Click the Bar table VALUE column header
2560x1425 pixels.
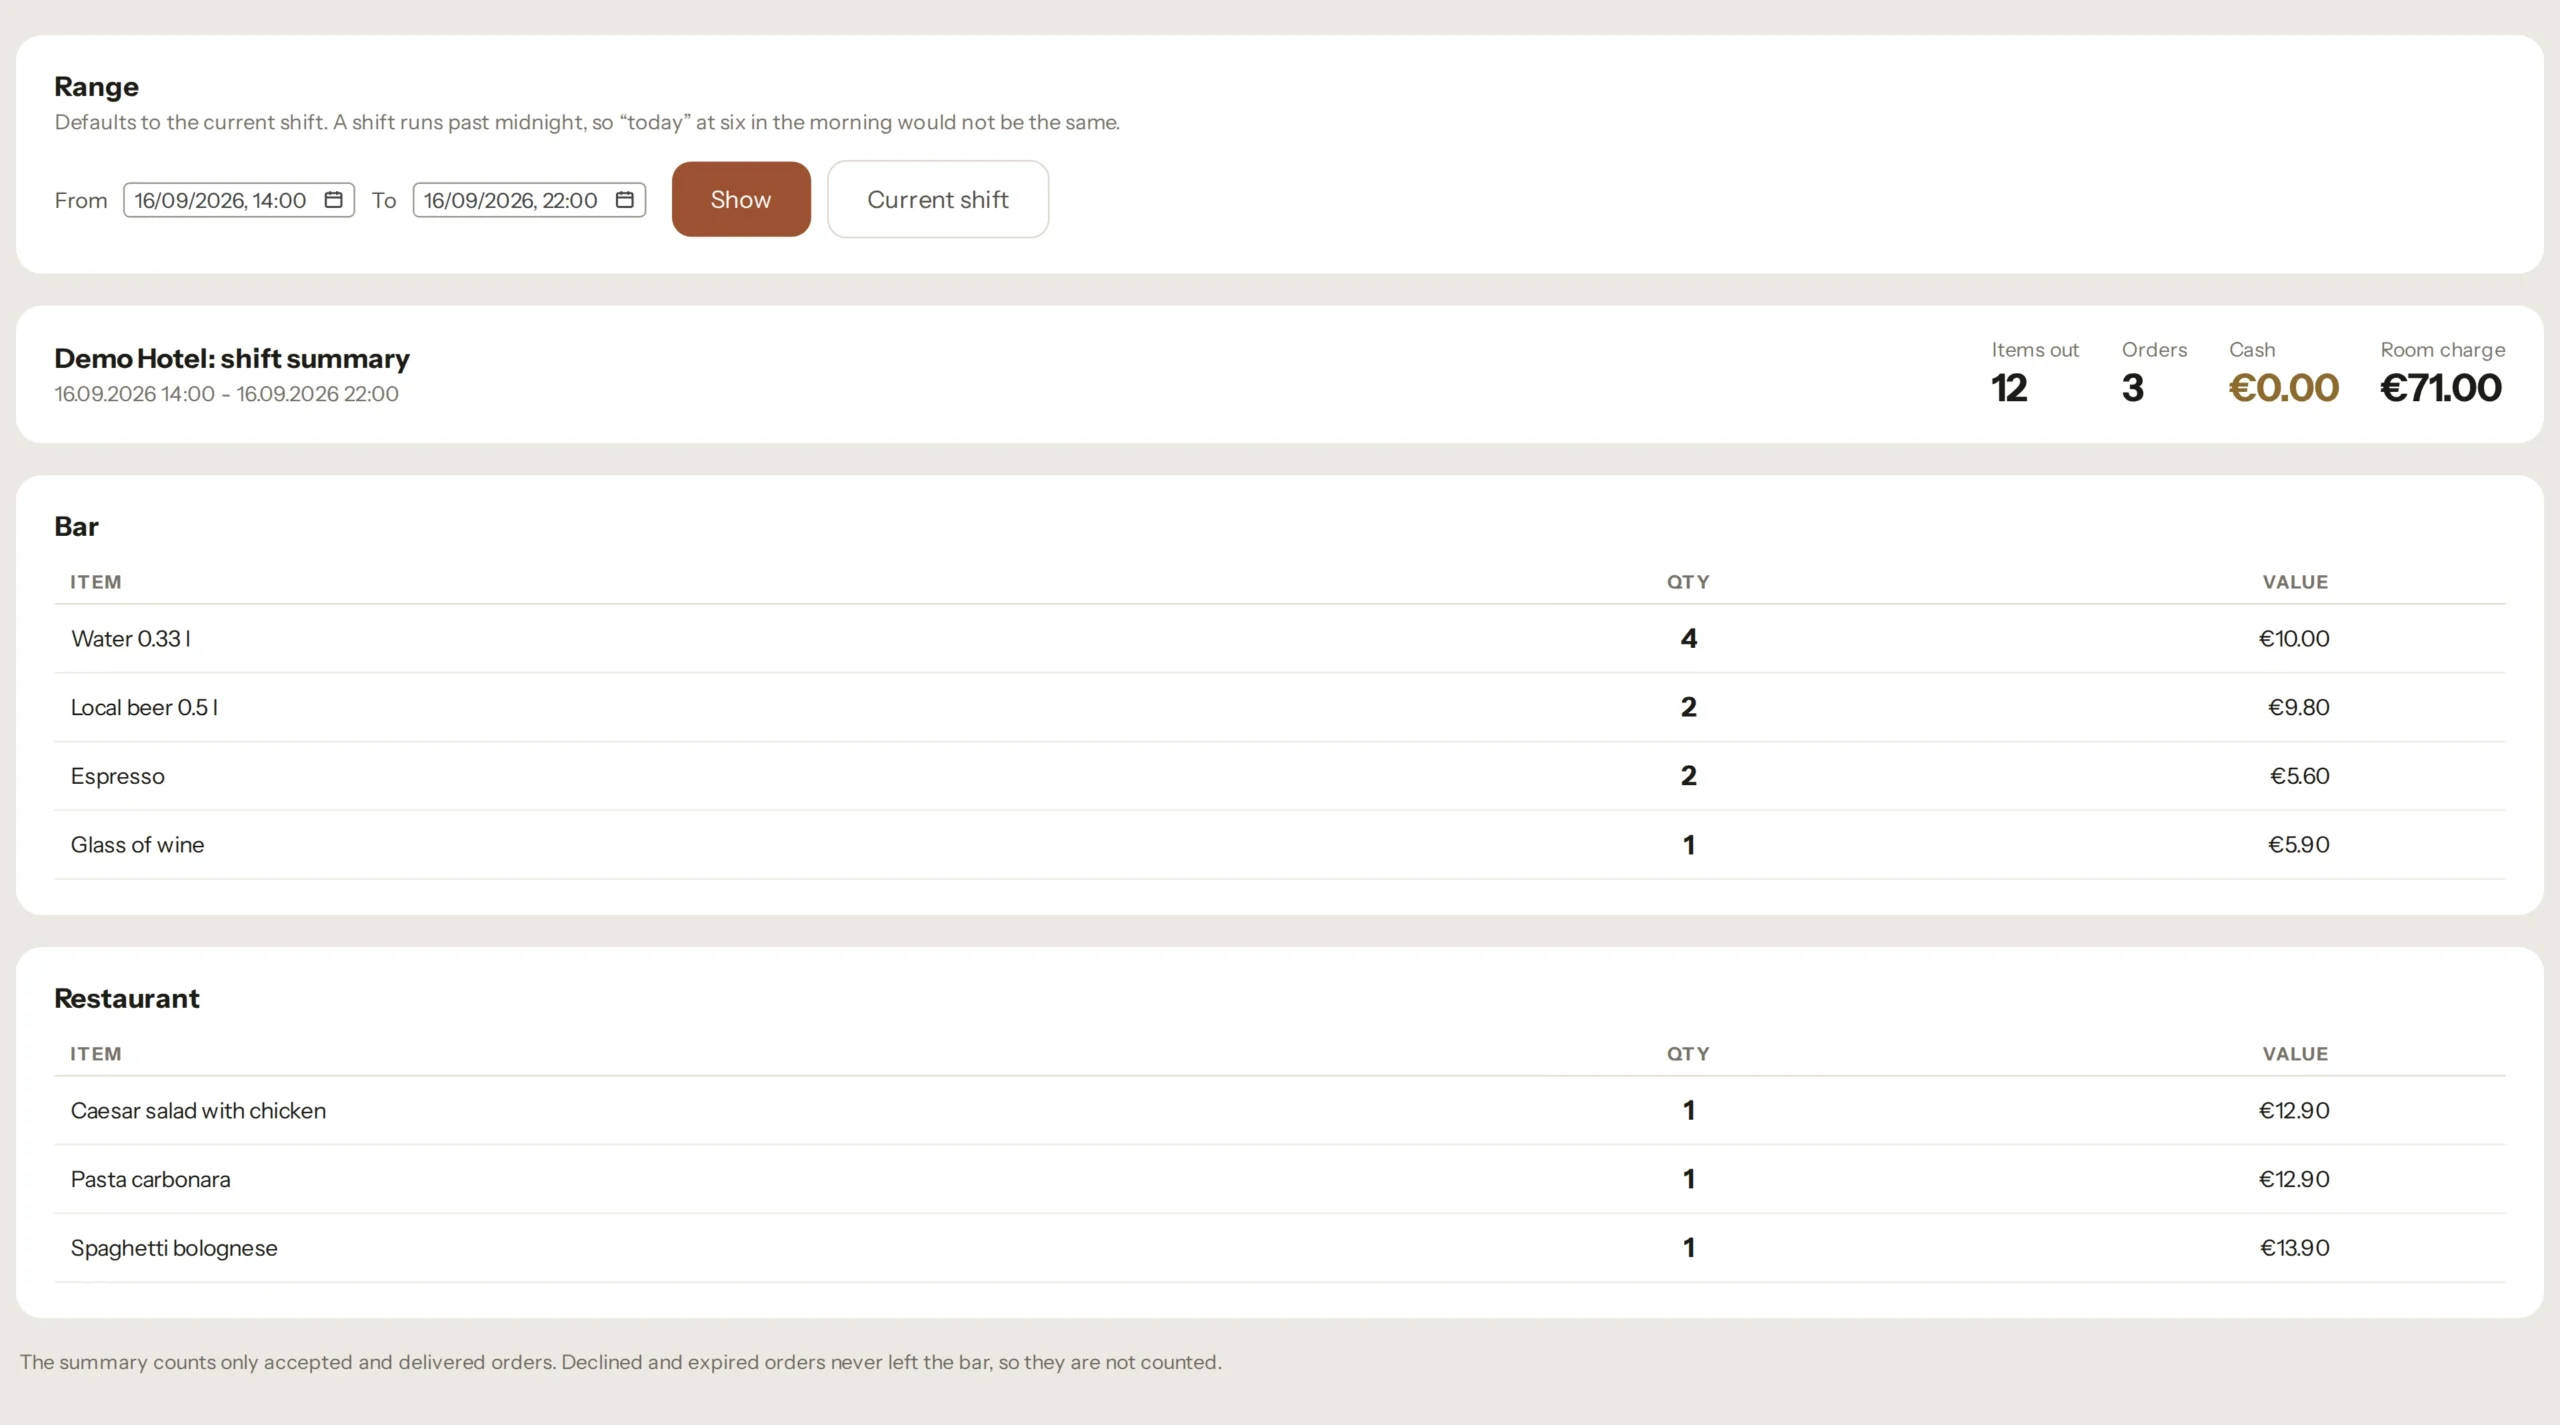(x=2295, y=582)
